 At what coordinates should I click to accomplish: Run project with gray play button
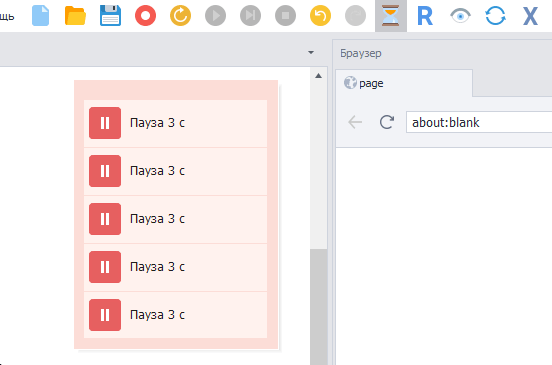pyautogui.click(x=215, y=16)
